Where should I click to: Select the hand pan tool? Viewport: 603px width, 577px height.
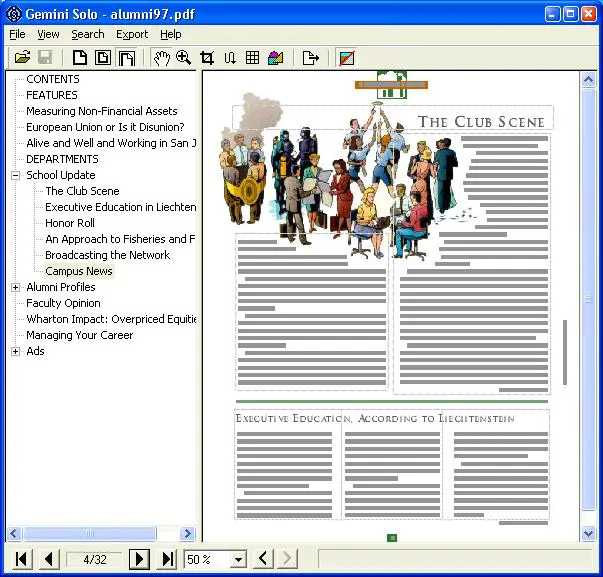161,58
